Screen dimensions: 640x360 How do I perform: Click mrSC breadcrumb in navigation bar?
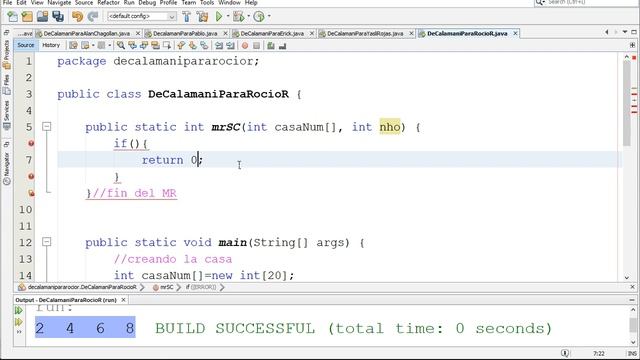point(163,287)
